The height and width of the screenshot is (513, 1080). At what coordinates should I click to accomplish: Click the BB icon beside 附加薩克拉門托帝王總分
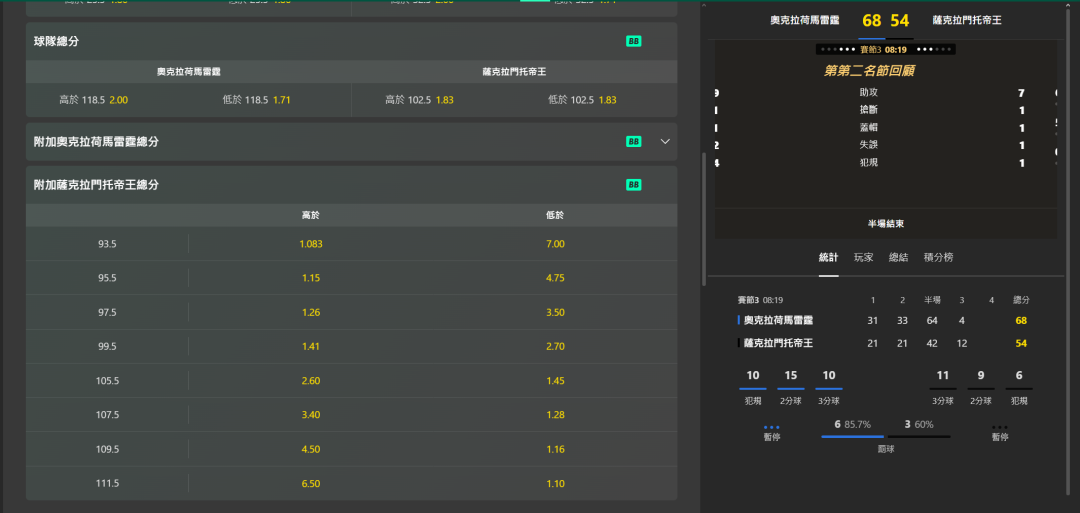coord(634,185)
